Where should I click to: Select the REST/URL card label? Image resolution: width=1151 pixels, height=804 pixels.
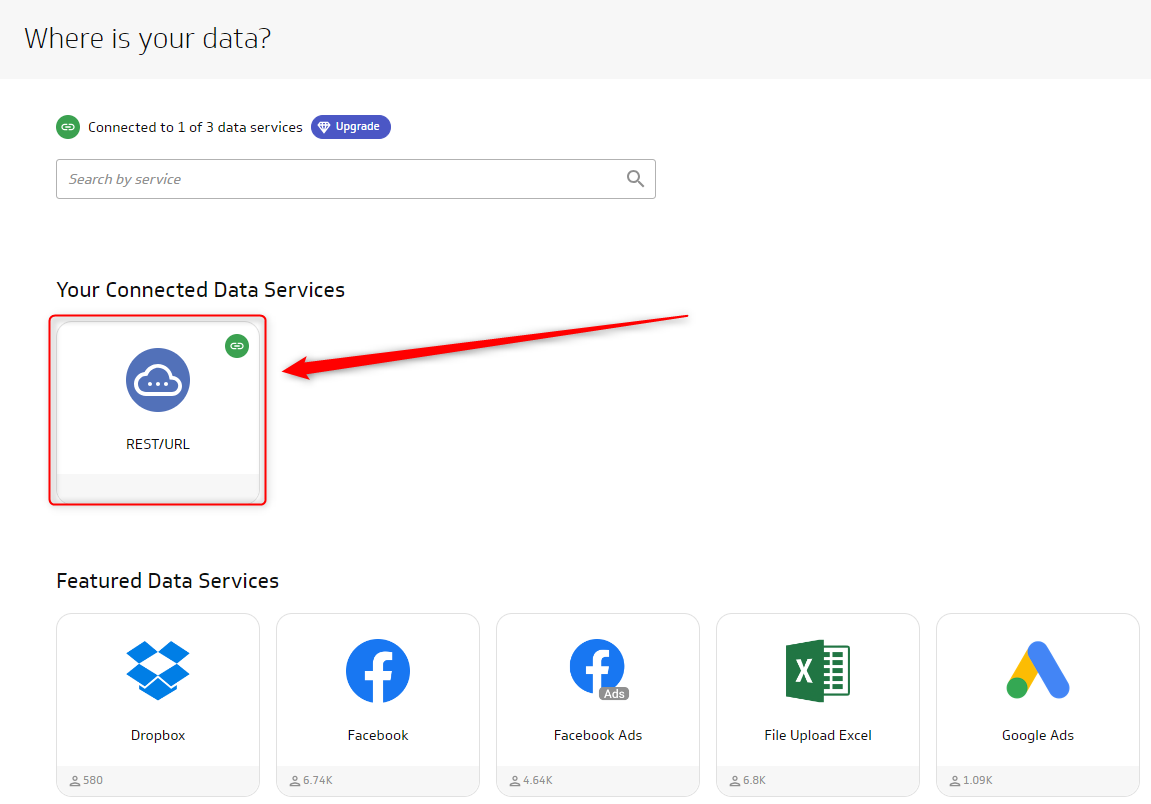coord(158,444)
